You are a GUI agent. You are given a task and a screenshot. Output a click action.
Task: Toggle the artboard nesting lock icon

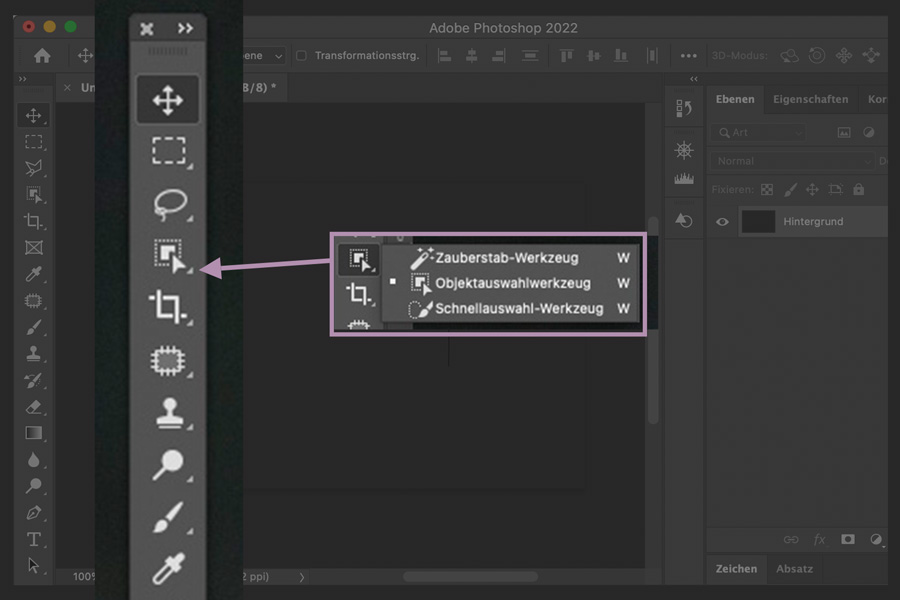pos(836,189)
